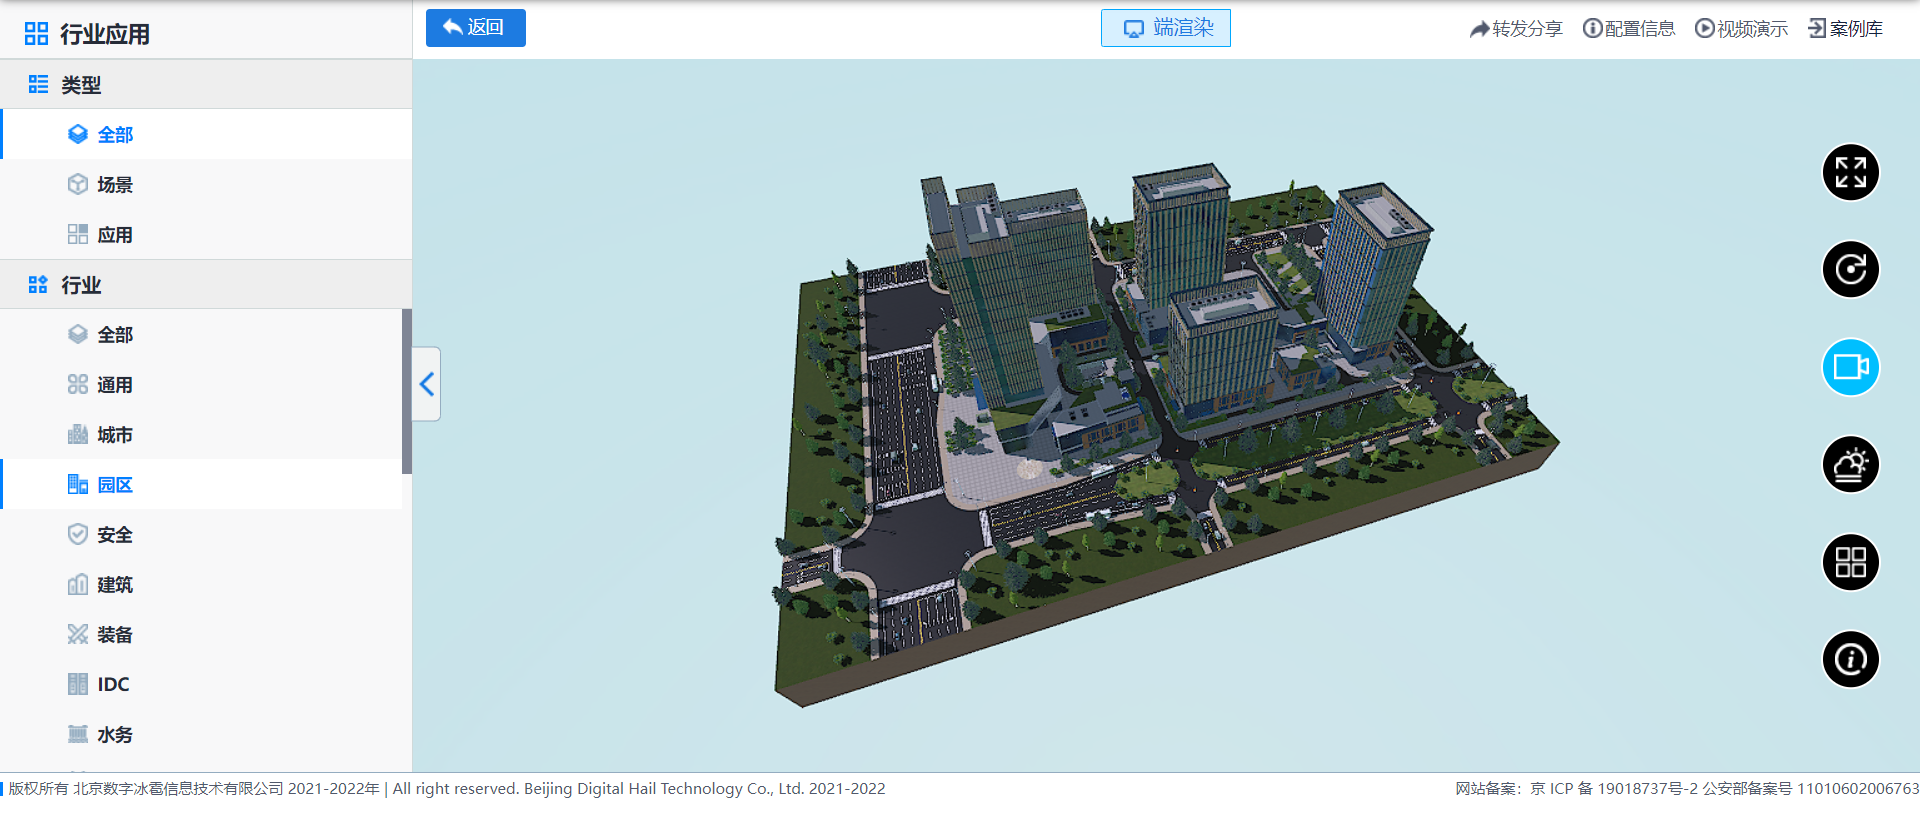Select IDC industry category
This screenshot has height=822, width=1920.
(201, 684)
